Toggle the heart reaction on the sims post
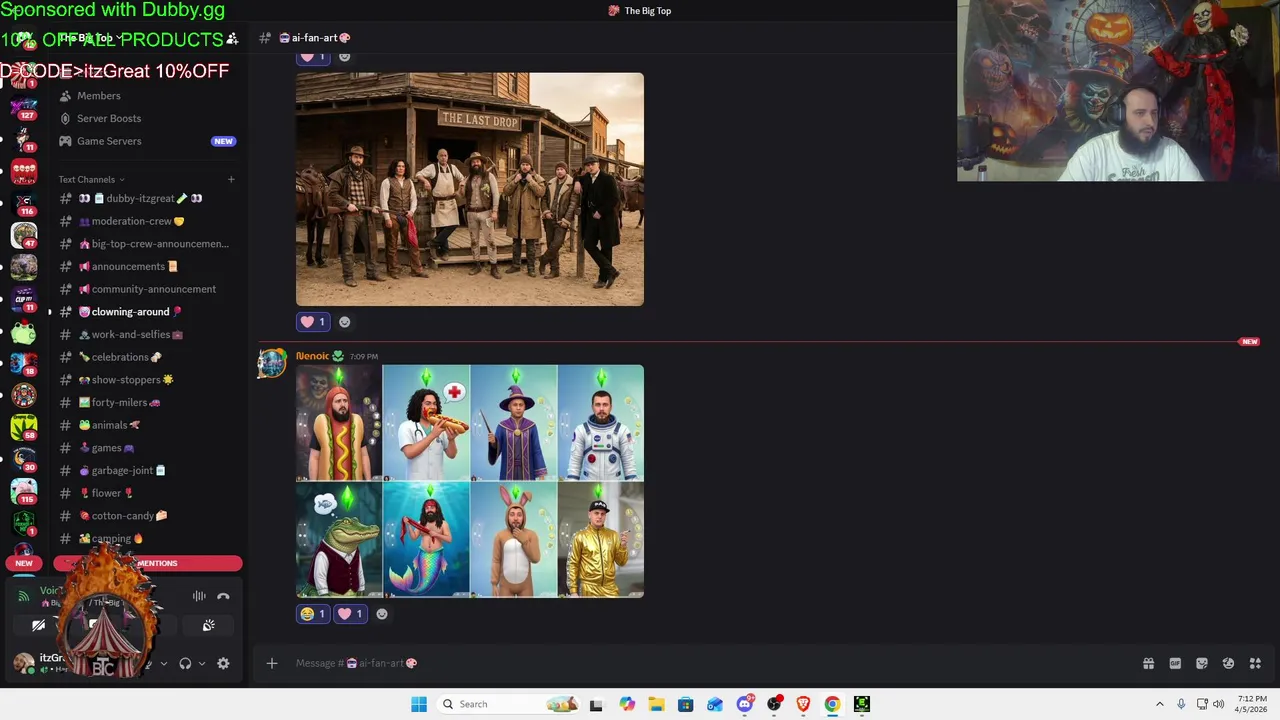This screenshot has height=720, width=1280. pyautogui.click(x=350, y=614)
